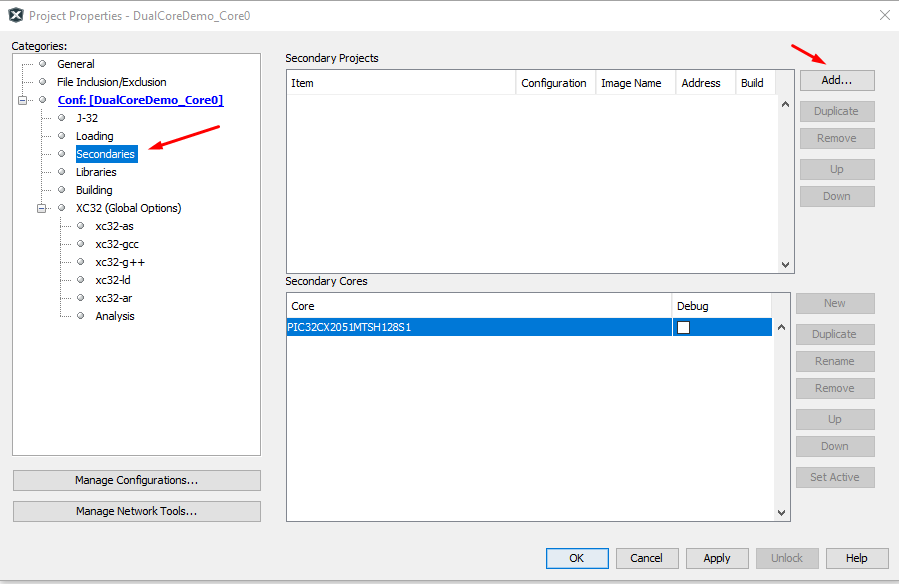Select the Analysis tree item
The height and width of the screenshot is (584, 899).
(x=115, y=316)
